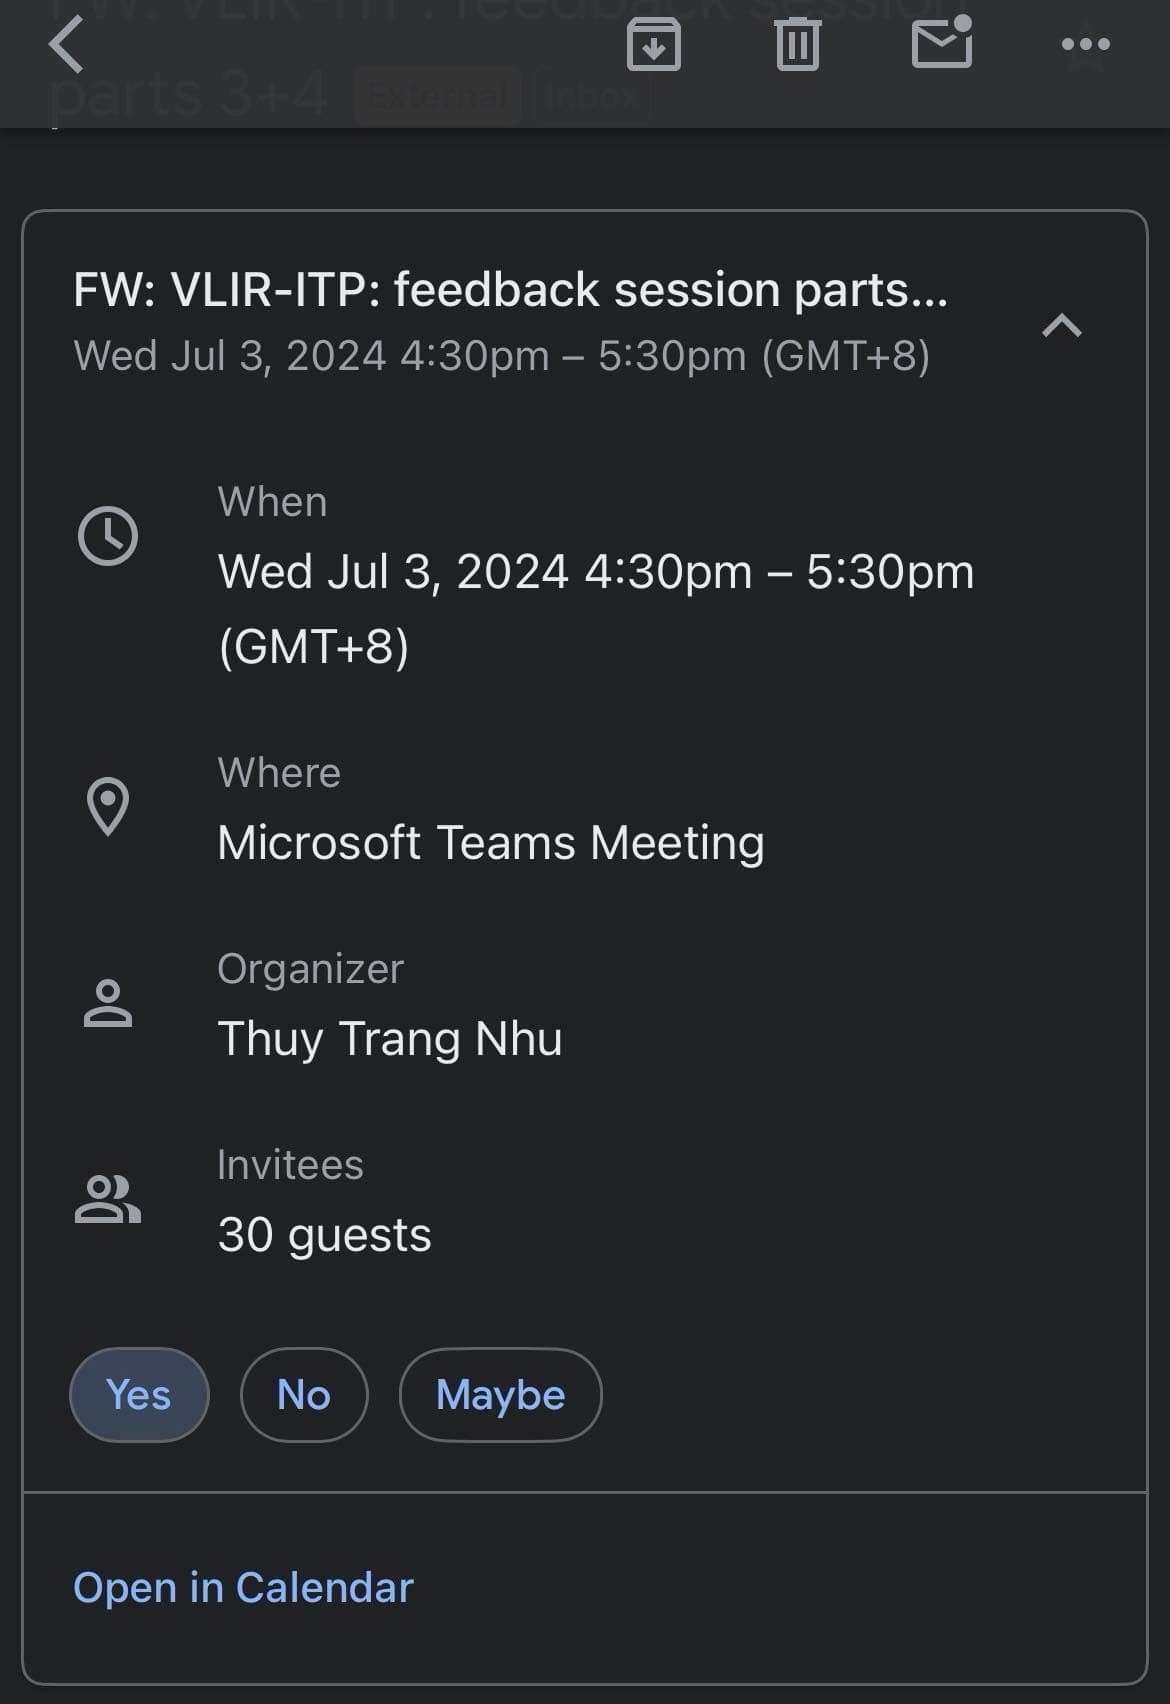
Task: Tap the header time summary under title
Action: (502, 356)
